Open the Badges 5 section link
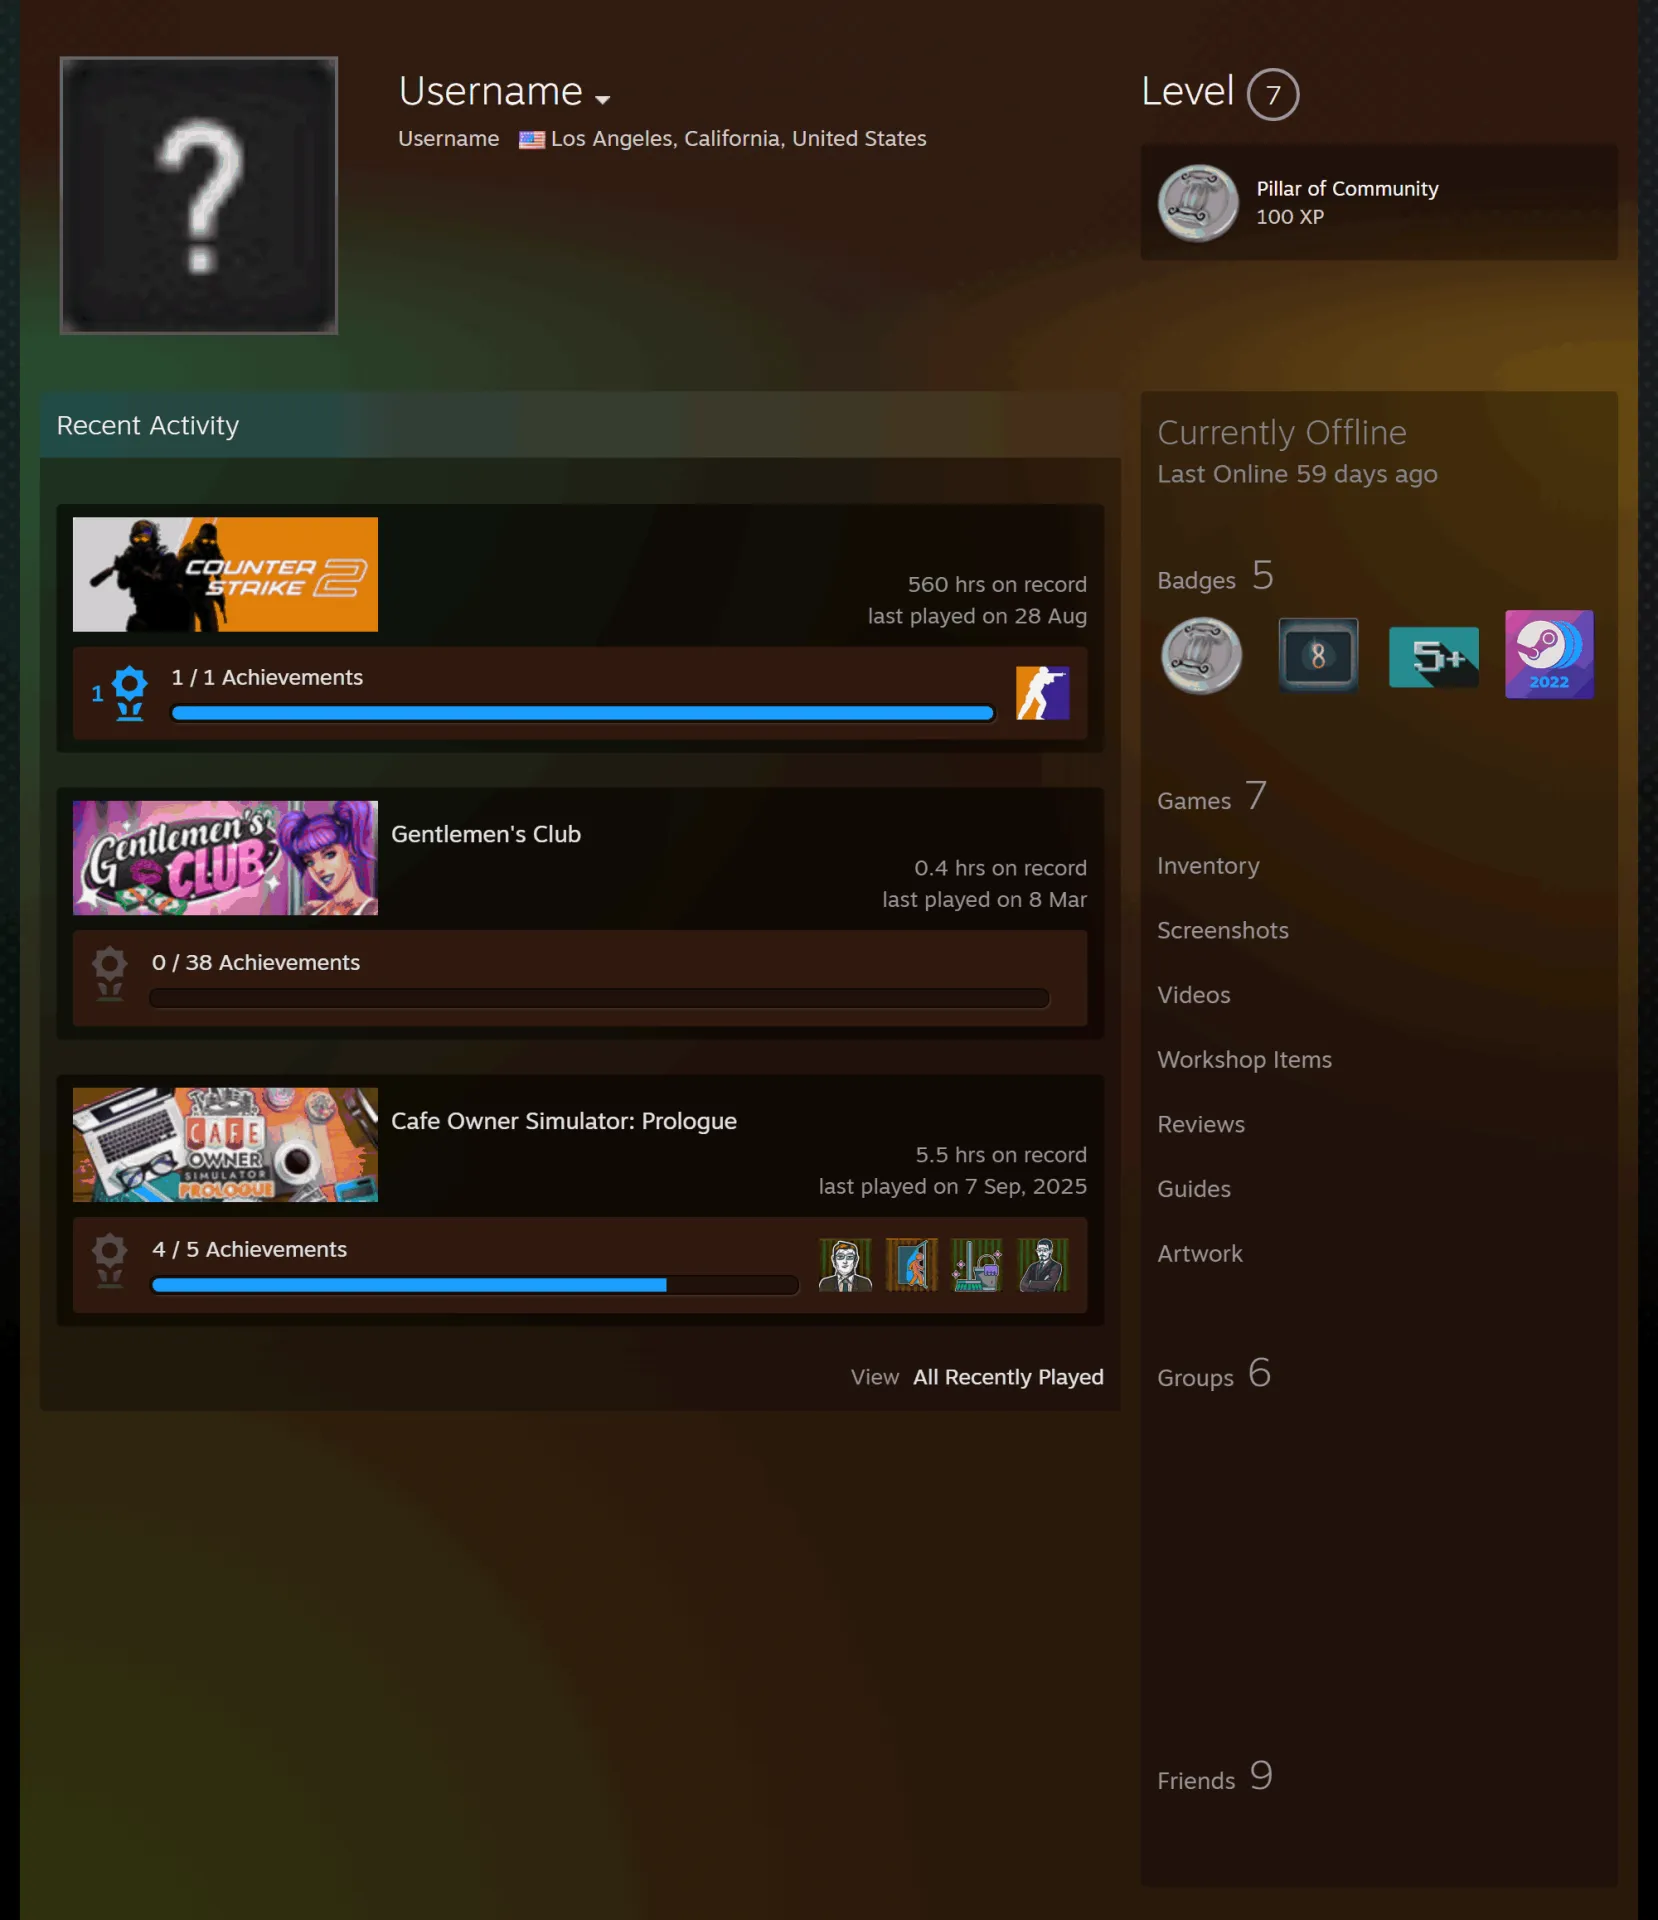The height and width of the screenshot is (1920, 1658). click(x=1215, y=577)
